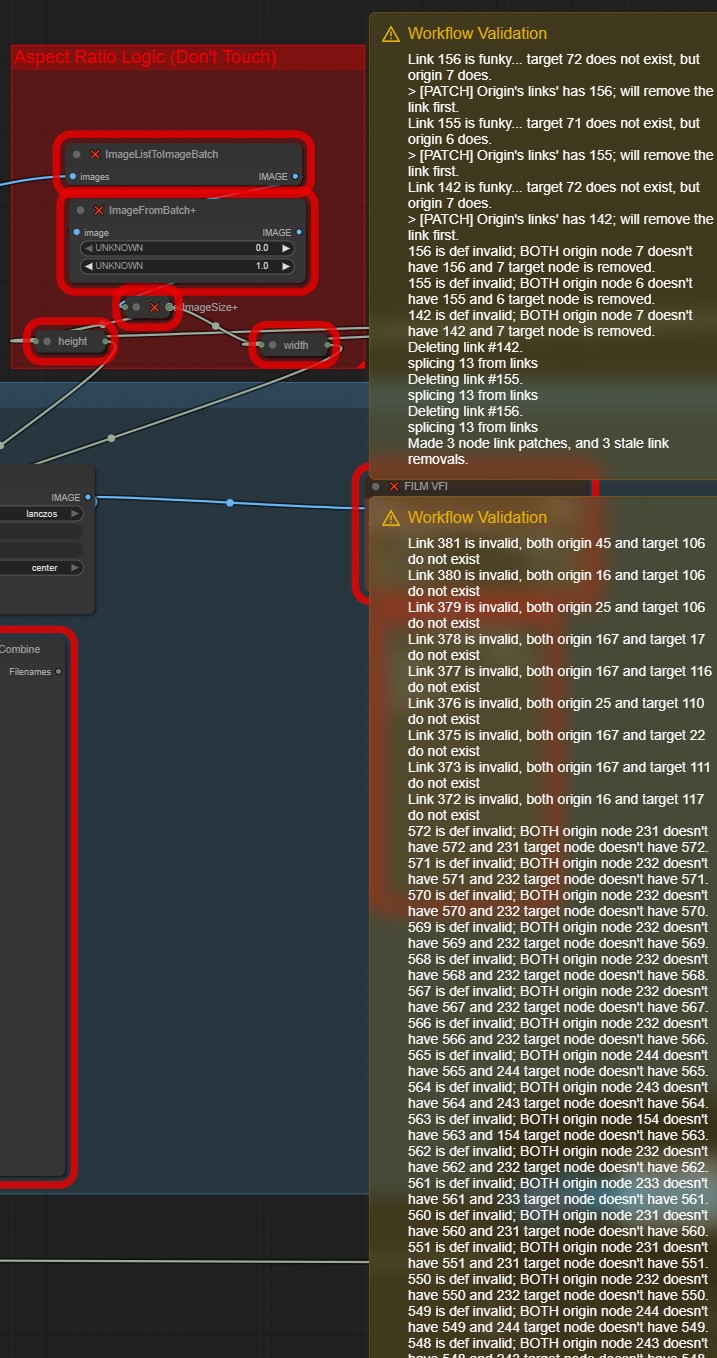Click the text 'Deleting link #155.'
717x1358 pixels.
pyautogui.click(x=465, y=379)
